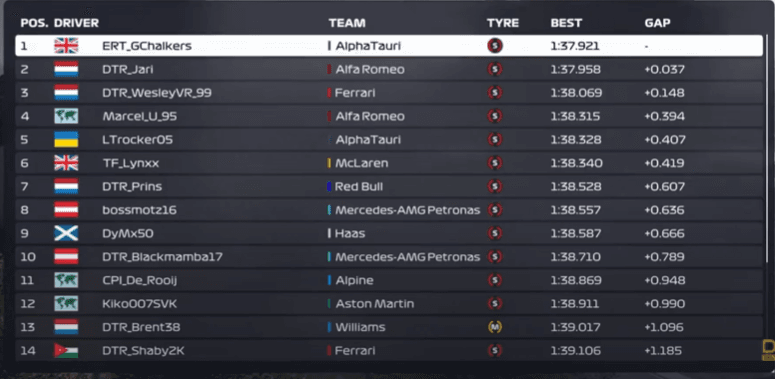Click the Red Bull team colour marker
This screenshot has width=775, height=379.
pyautogui.click(x=329, y=186)
